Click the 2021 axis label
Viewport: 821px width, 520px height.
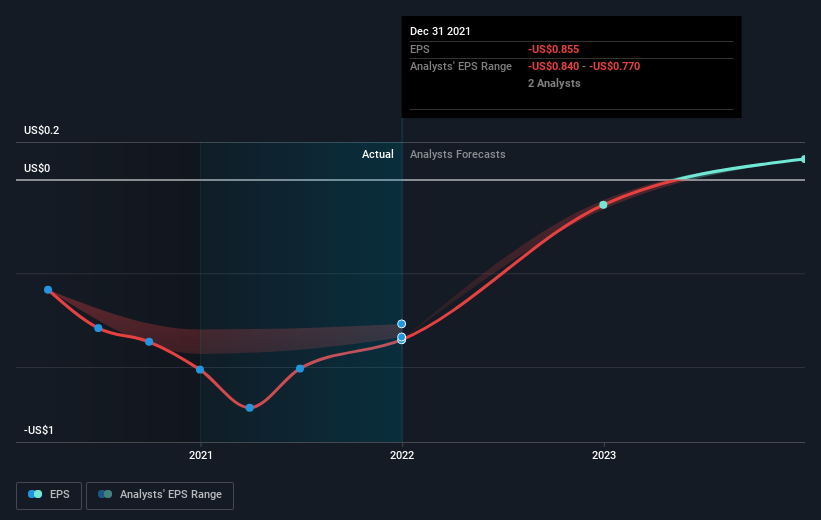point(201,455)
